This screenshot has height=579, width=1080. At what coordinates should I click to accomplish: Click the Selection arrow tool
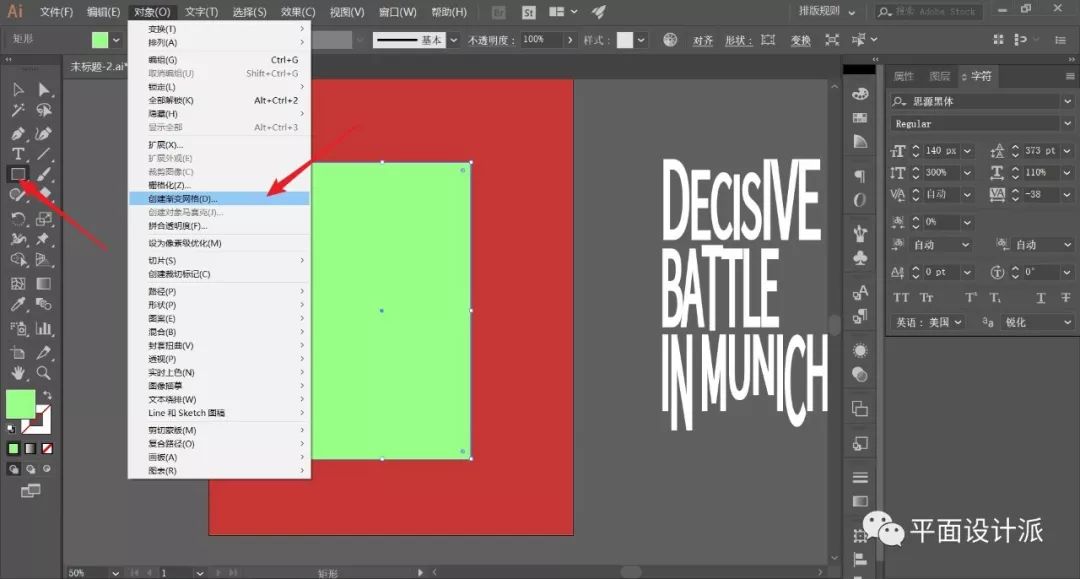pyautogui.click(x=18, y=90)
